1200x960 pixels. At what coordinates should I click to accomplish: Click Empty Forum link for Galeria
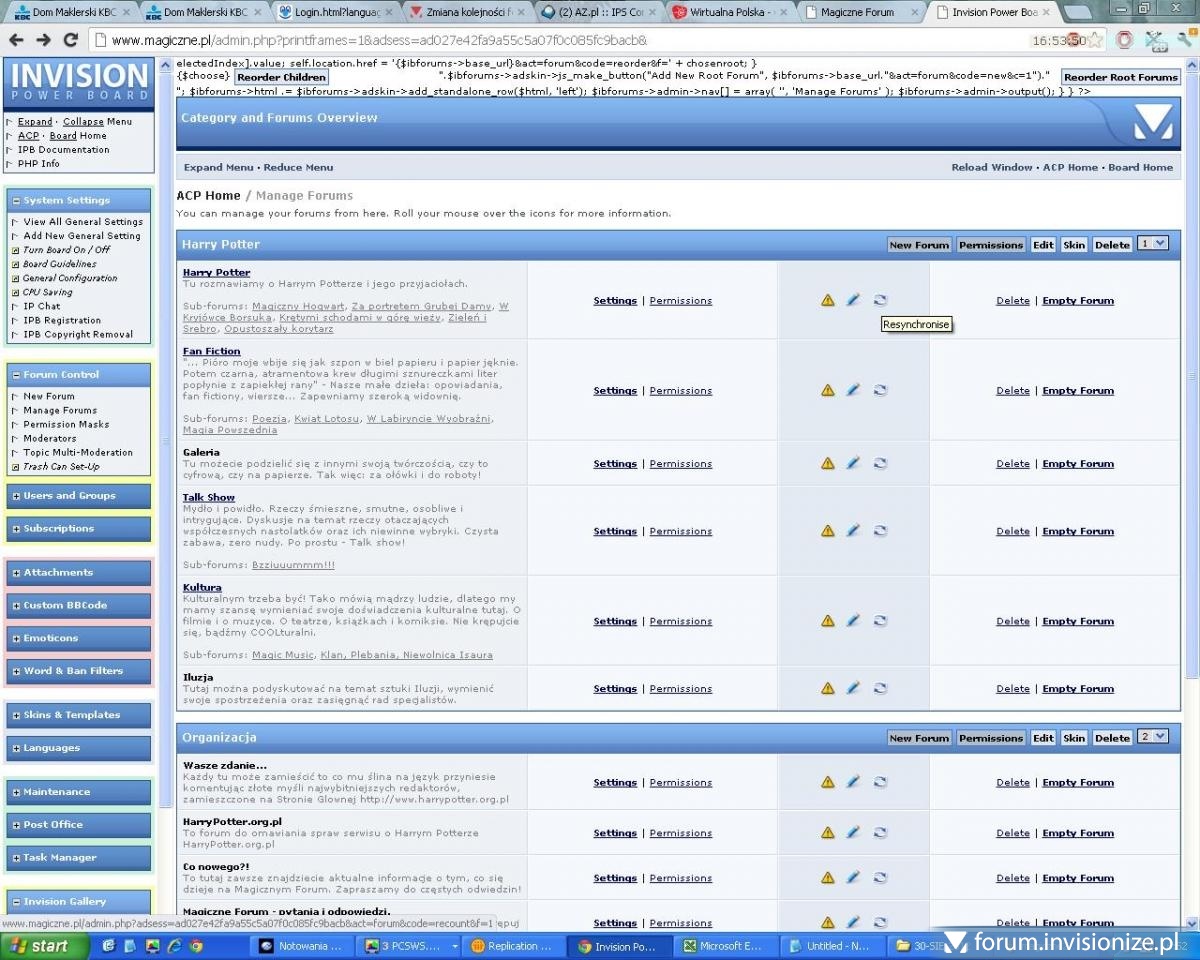(1078, 464)
